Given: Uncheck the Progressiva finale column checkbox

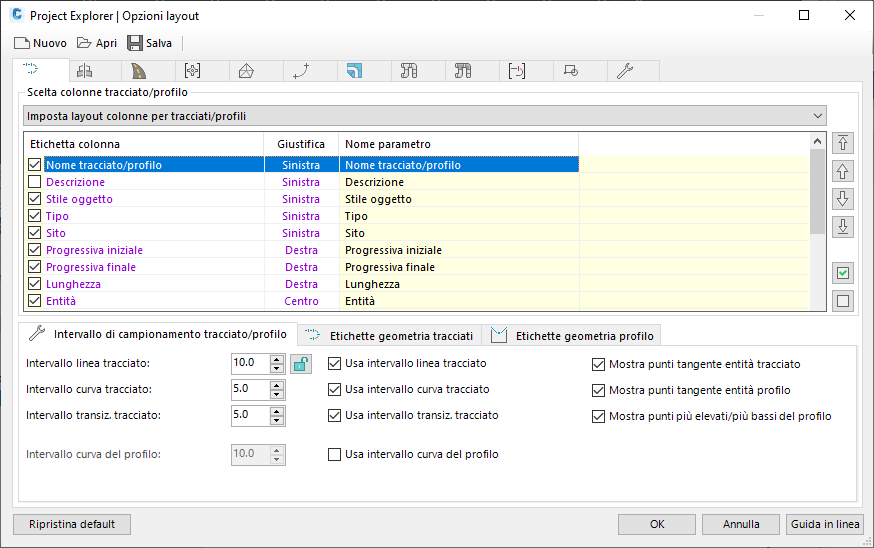Looking at the screenshot, I should point(35,266).
